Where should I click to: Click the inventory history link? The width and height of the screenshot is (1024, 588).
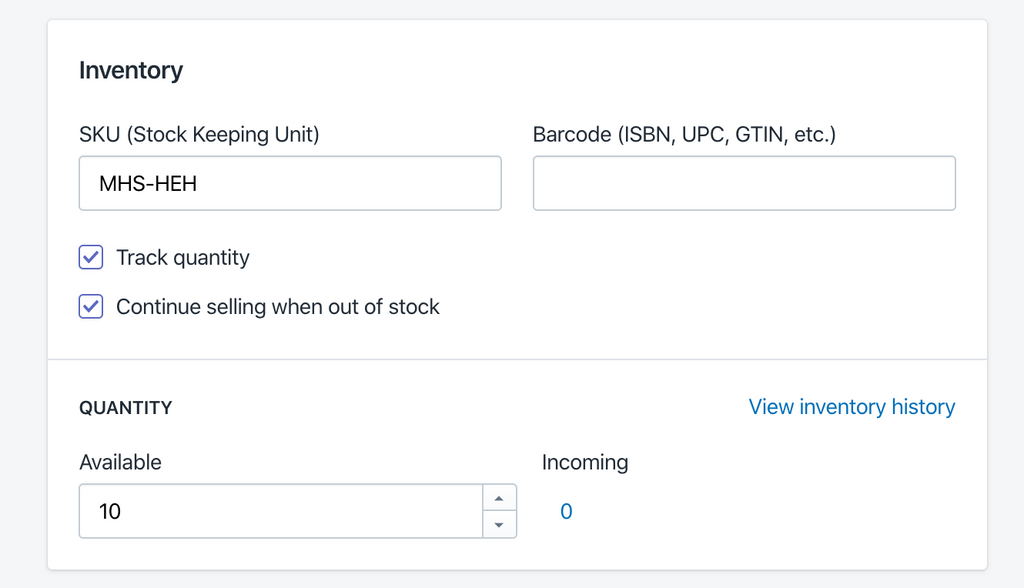point(851,406)
